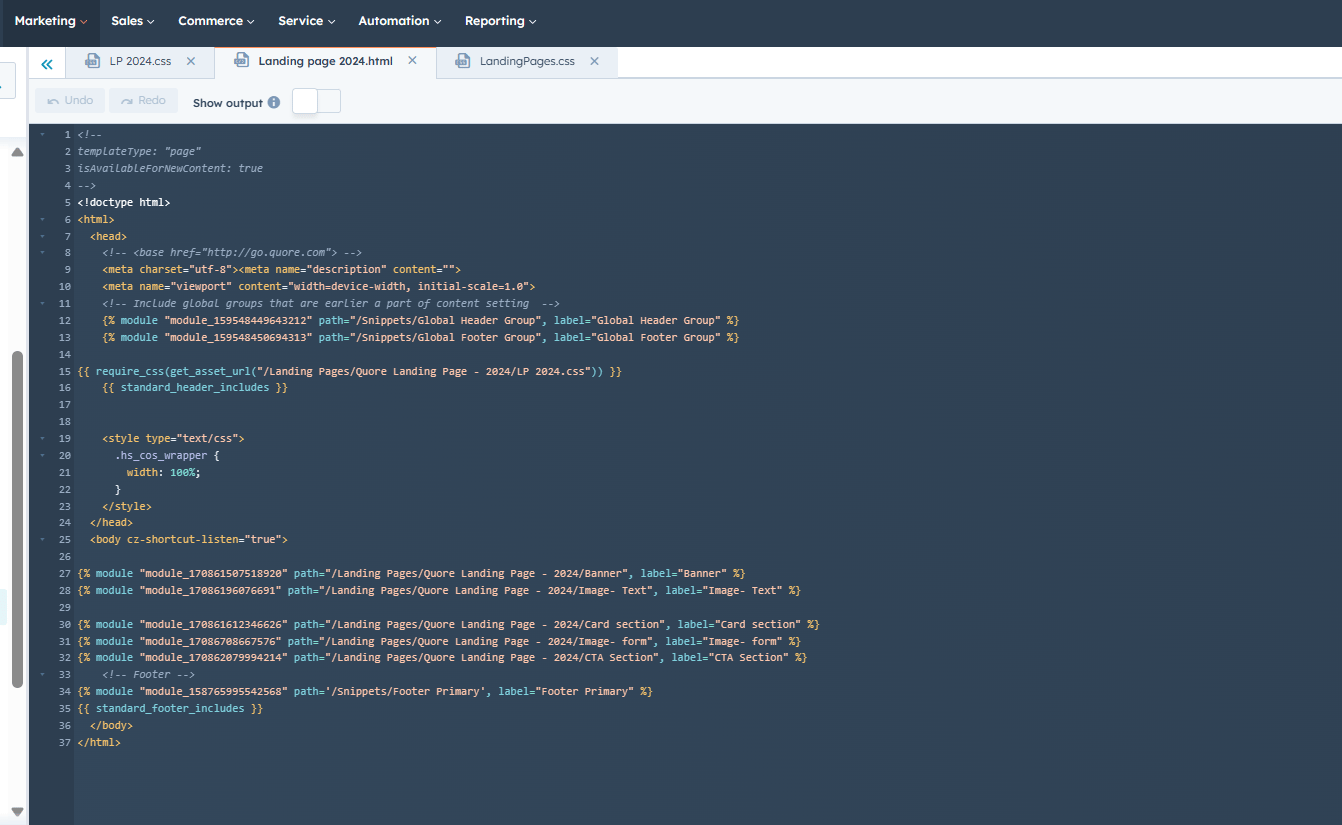Click the Image- form module line
The width and height of the screenshot is (1342, 825).
[x=439, y=641]
